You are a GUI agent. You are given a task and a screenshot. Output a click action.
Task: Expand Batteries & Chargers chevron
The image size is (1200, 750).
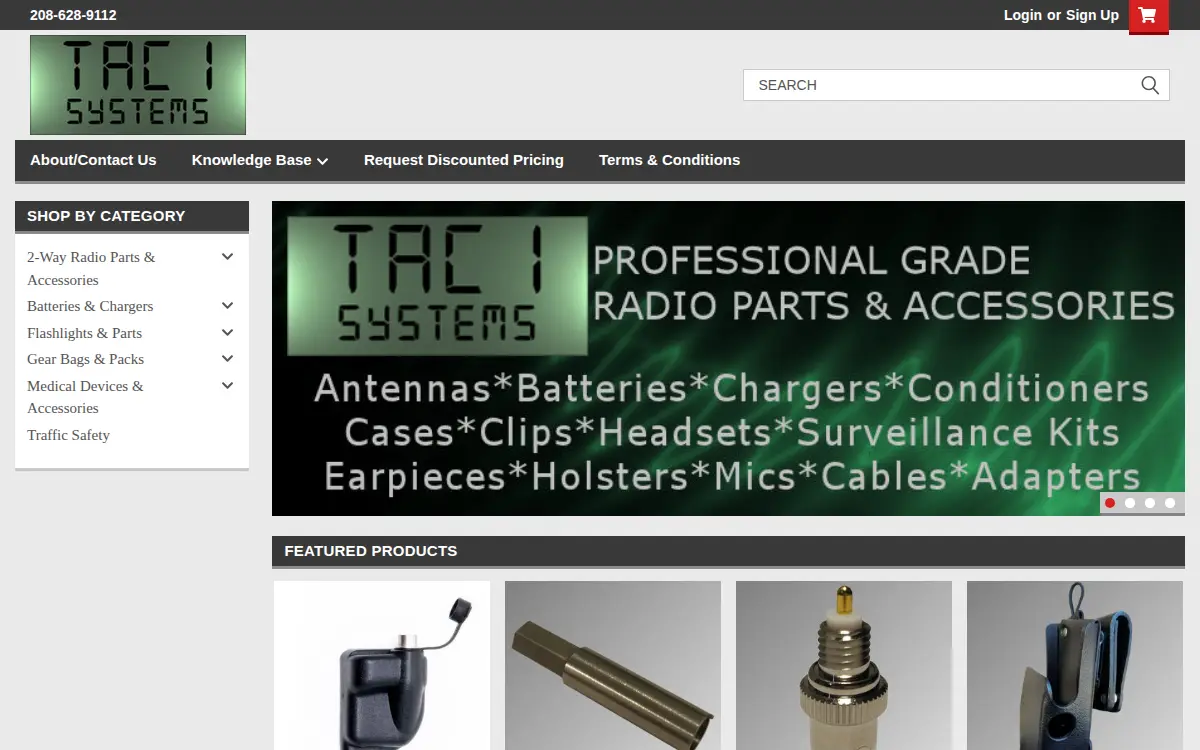(227, 306)
